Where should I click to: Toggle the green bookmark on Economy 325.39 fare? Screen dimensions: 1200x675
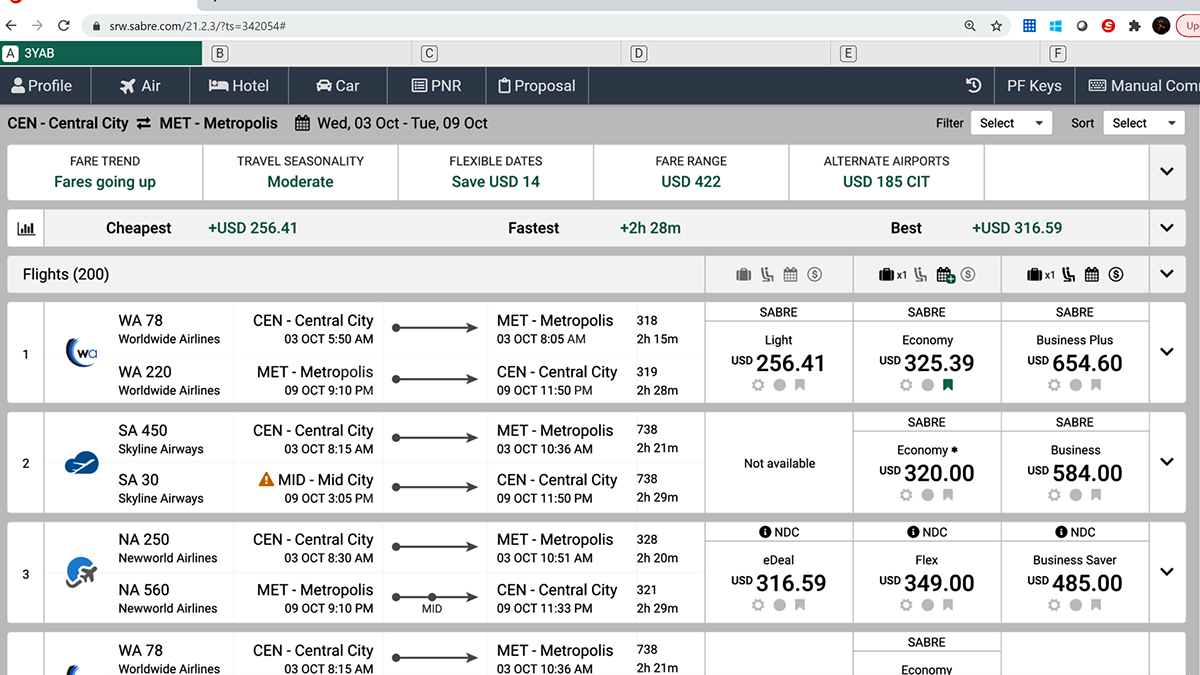click(x=948, y=385)
